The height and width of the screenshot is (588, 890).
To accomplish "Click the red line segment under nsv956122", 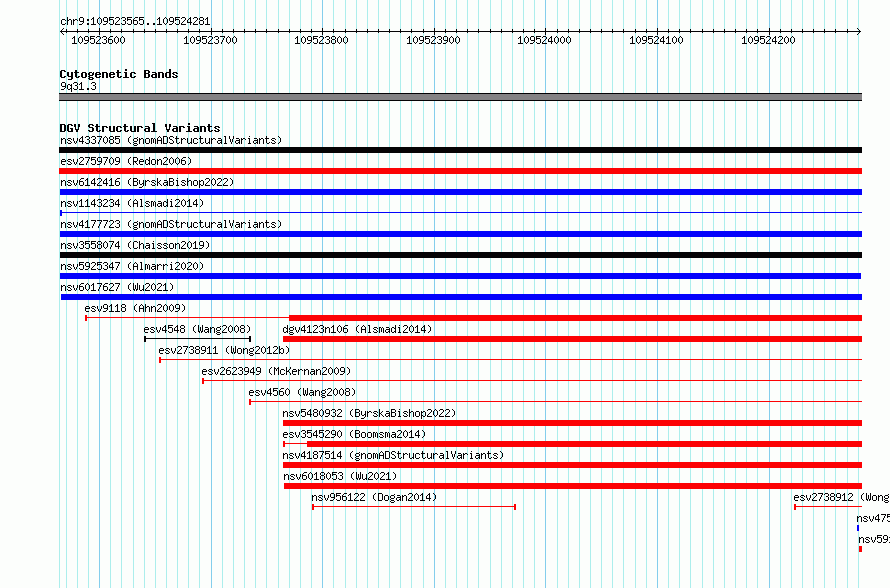I will tap(414, 507).
